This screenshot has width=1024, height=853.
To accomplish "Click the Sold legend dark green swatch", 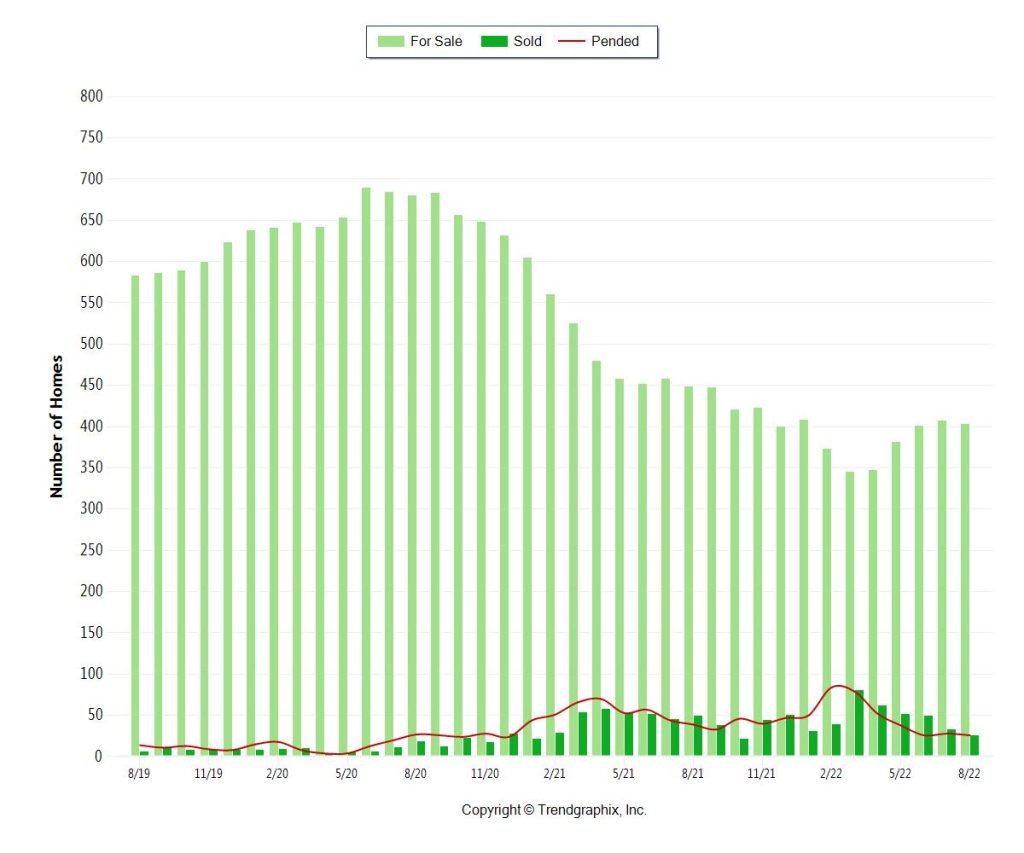I will tap(494, 41).
